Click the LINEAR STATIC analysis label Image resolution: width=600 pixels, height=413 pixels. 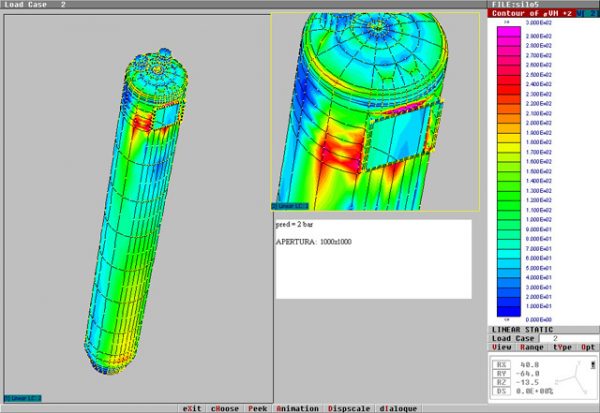(x=522, y=330)
